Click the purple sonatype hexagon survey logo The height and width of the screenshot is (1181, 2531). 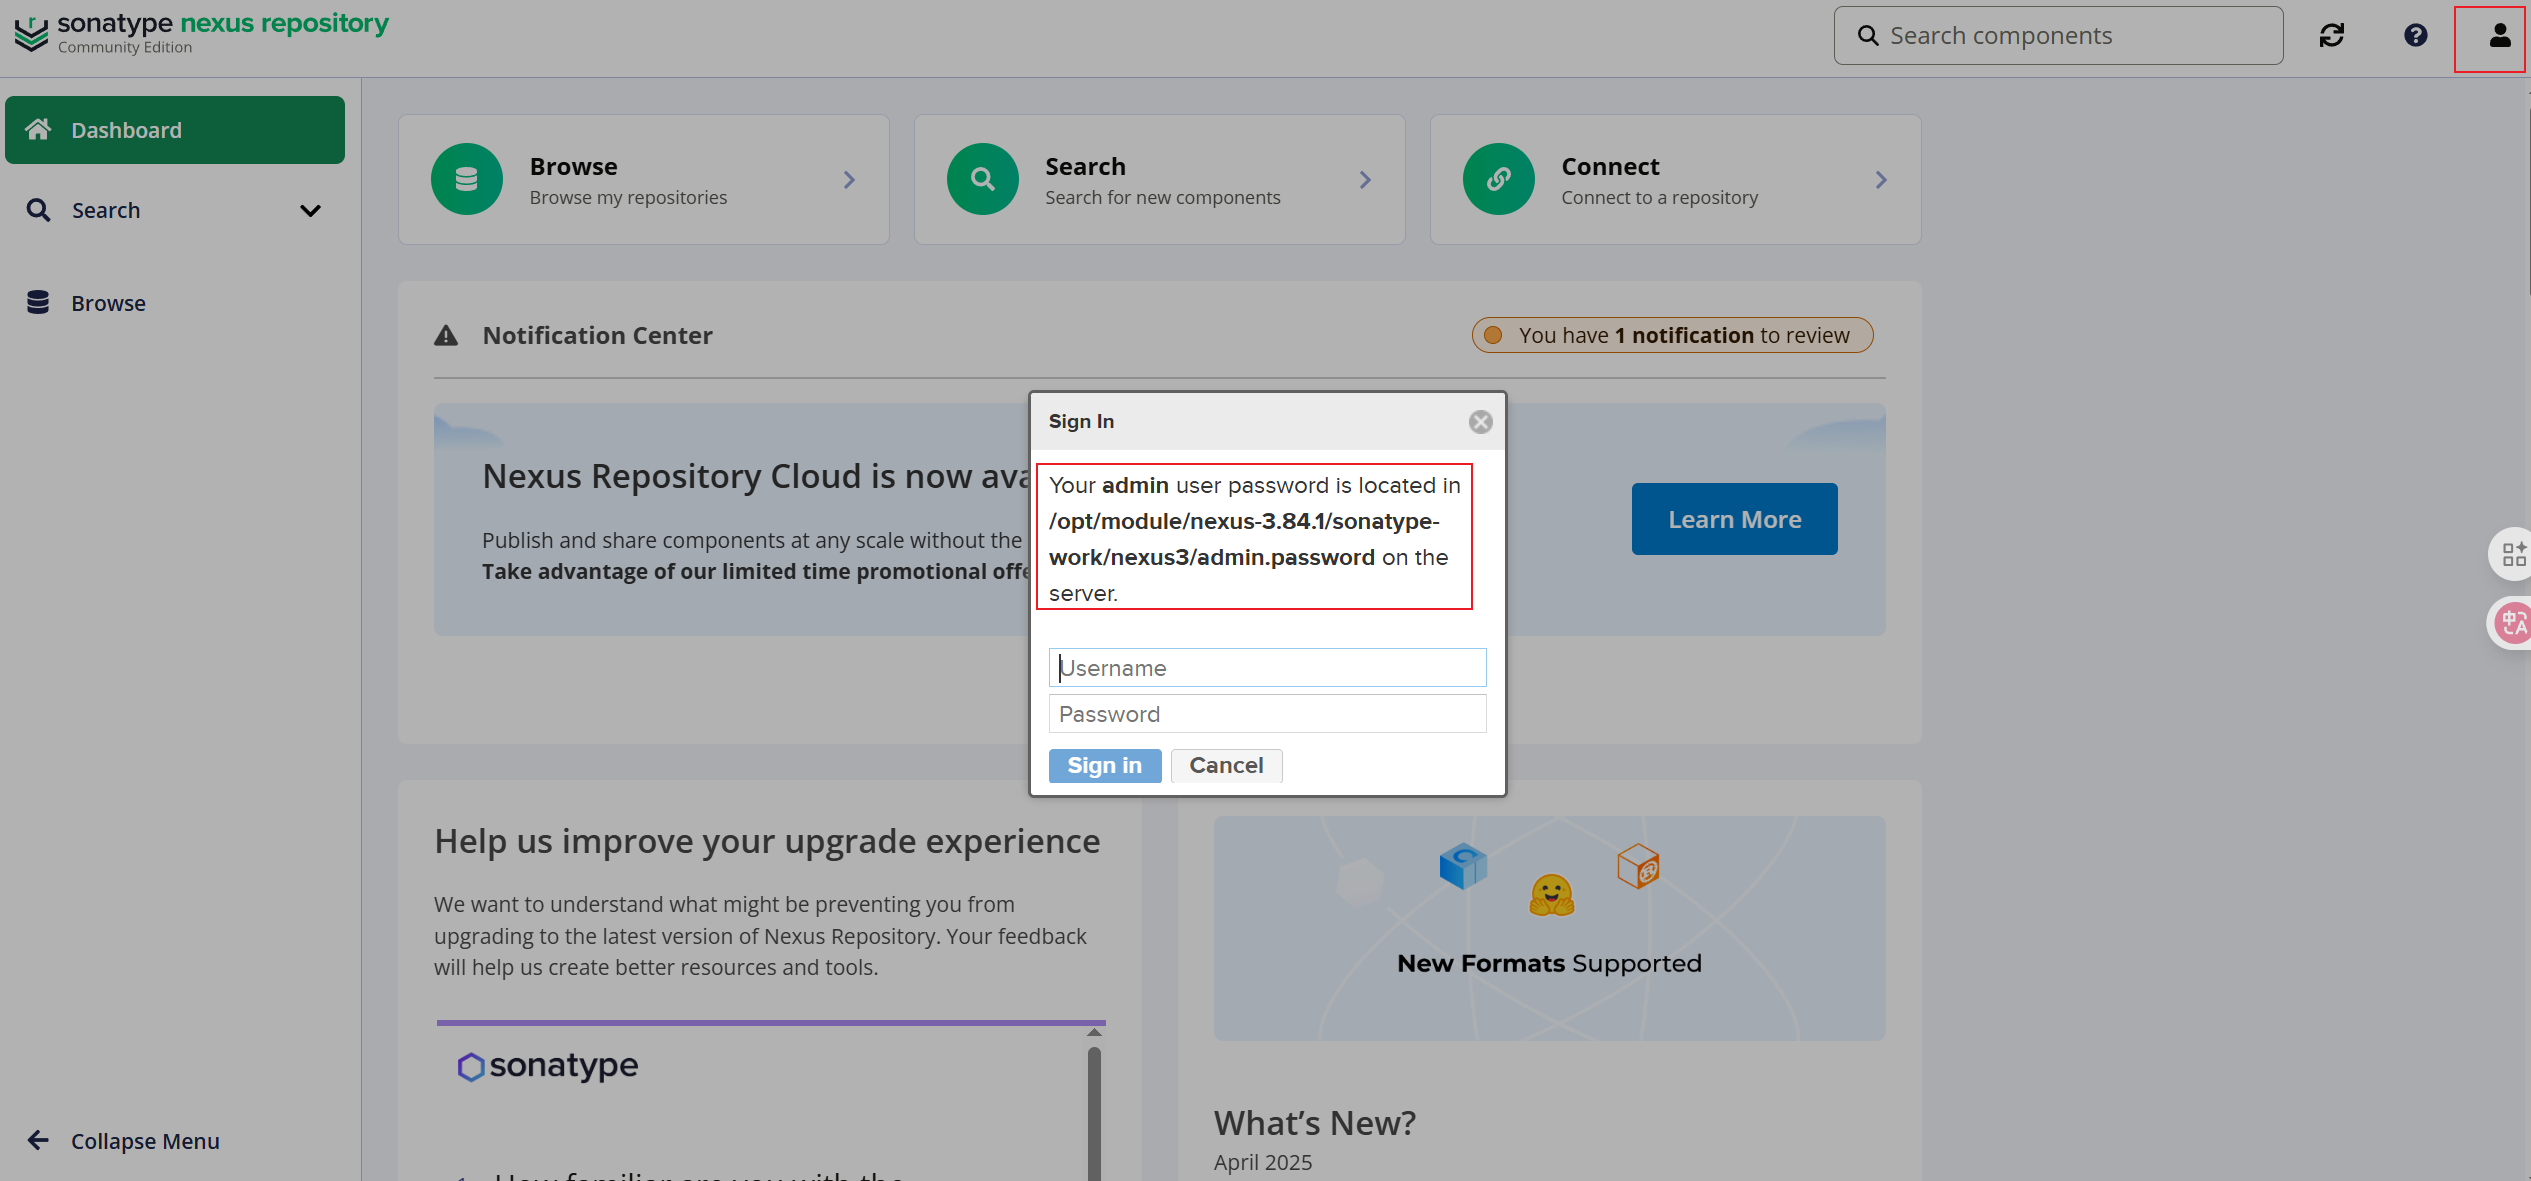pyautogui.click(x=470, y=1067)
